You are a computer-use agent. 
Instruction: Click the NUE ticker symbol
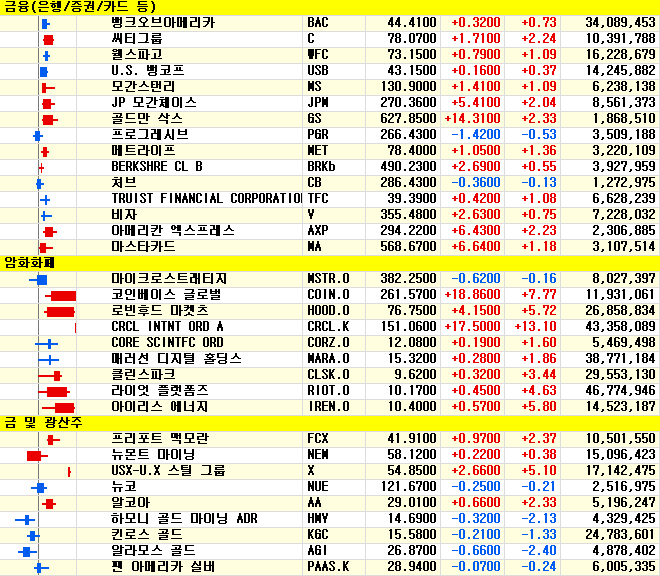(x=317, y=486)
